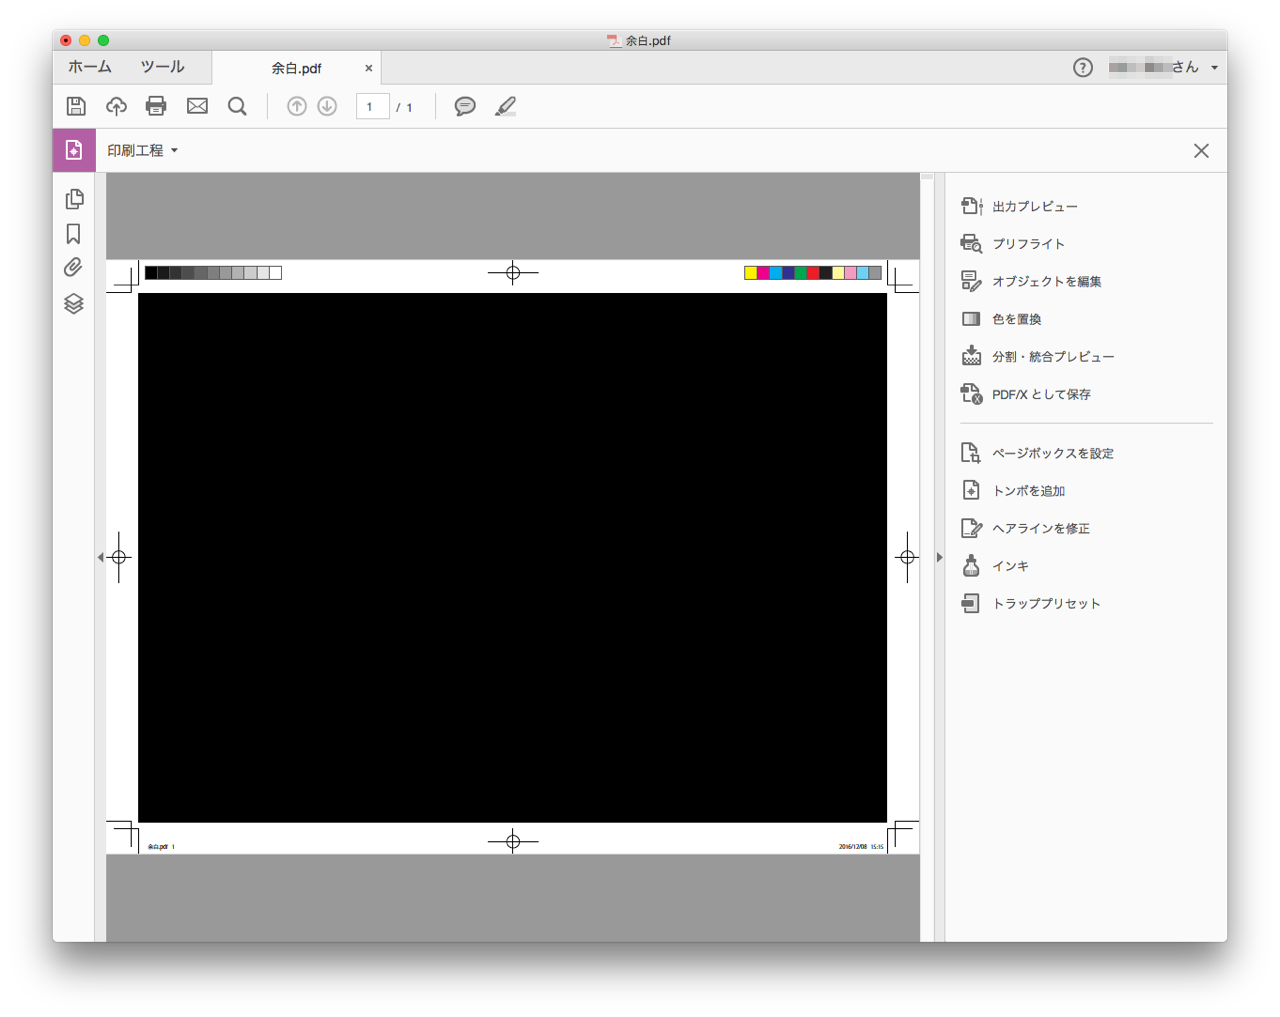Screen dimensions: 1280x1017
Task: Click the upload to cloud icon
Action: (x=116, y=106)
